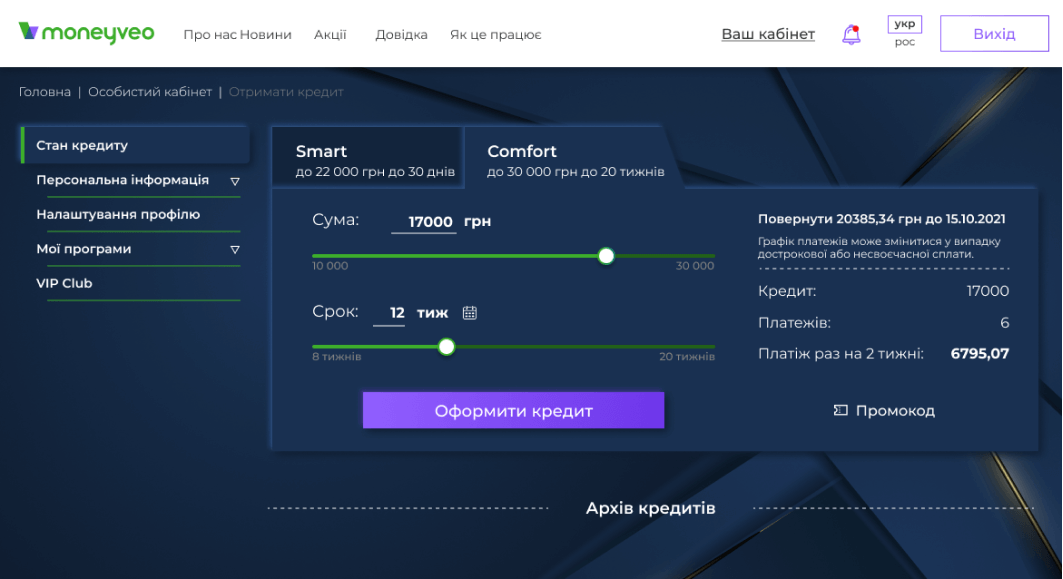
Task: Expand Мої програми submenu arrow
Action: click(x=235, y=249)
